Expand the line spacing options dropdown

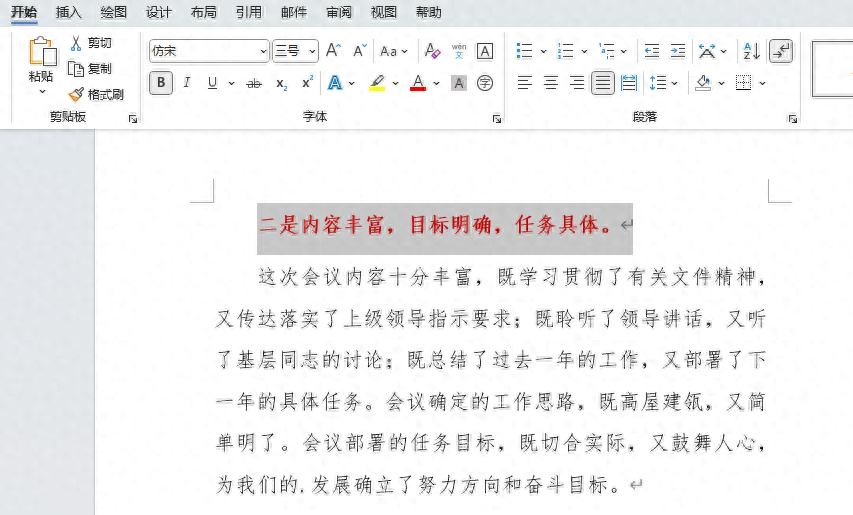click(675, 83)
